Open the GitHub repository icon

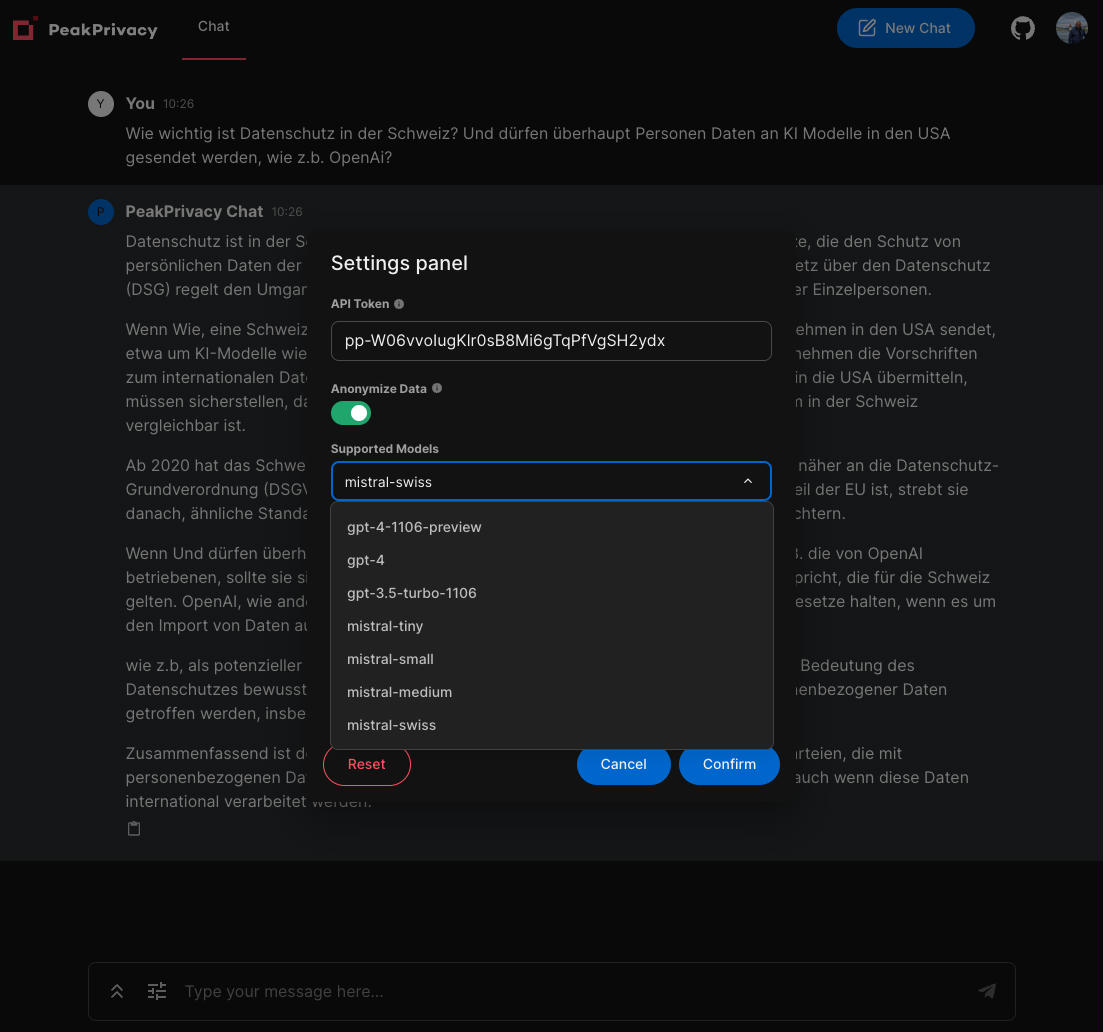pos(1022,28)
